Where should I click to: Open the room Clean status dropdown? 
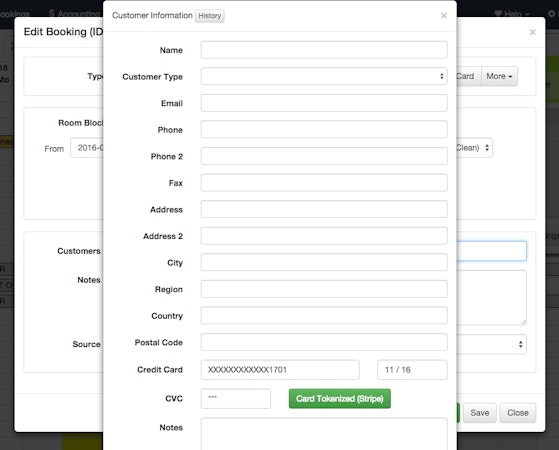coord(475,148)
